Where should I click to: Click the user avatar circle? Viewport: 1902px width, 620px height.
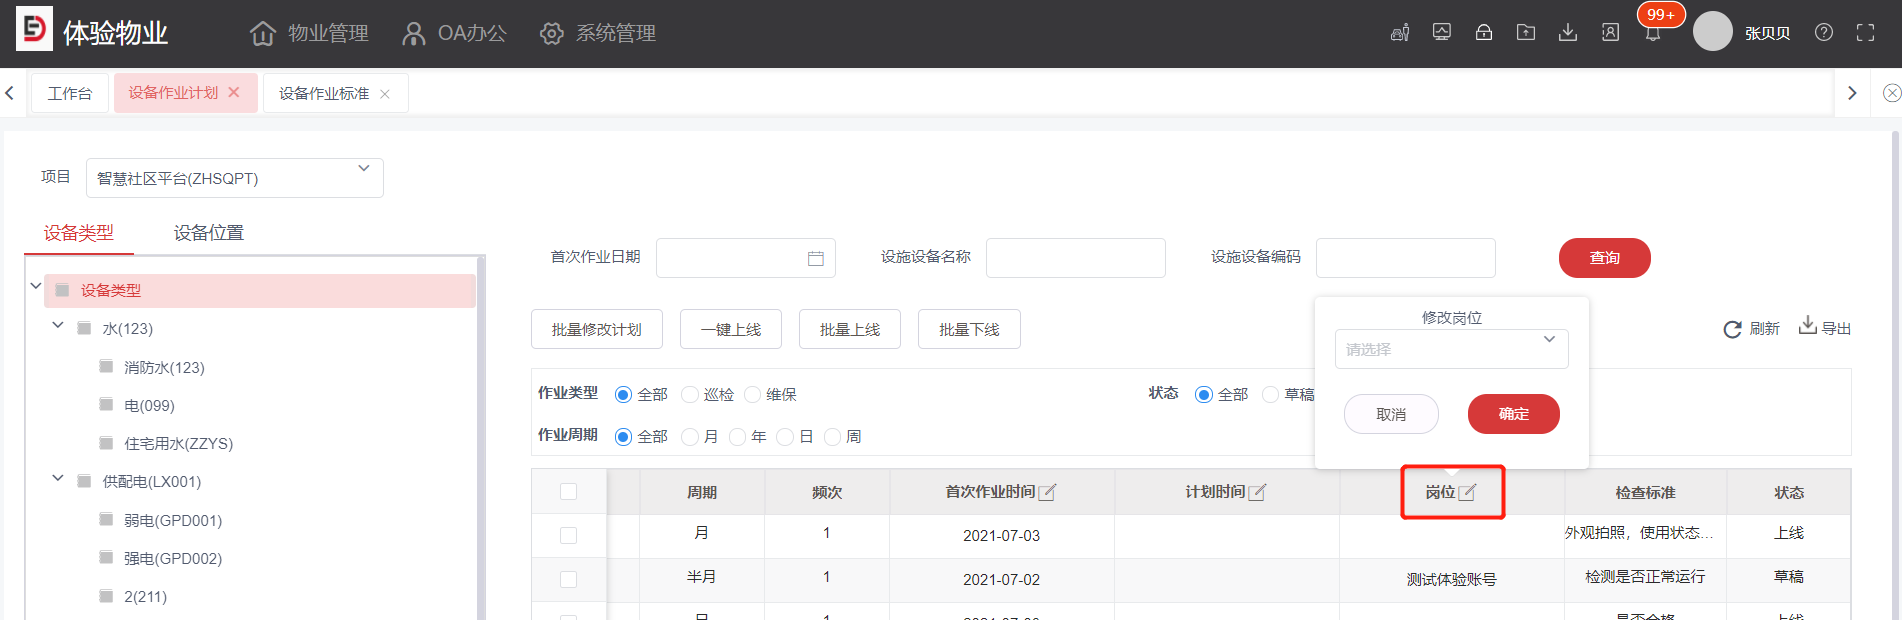tap(1712, 32)
